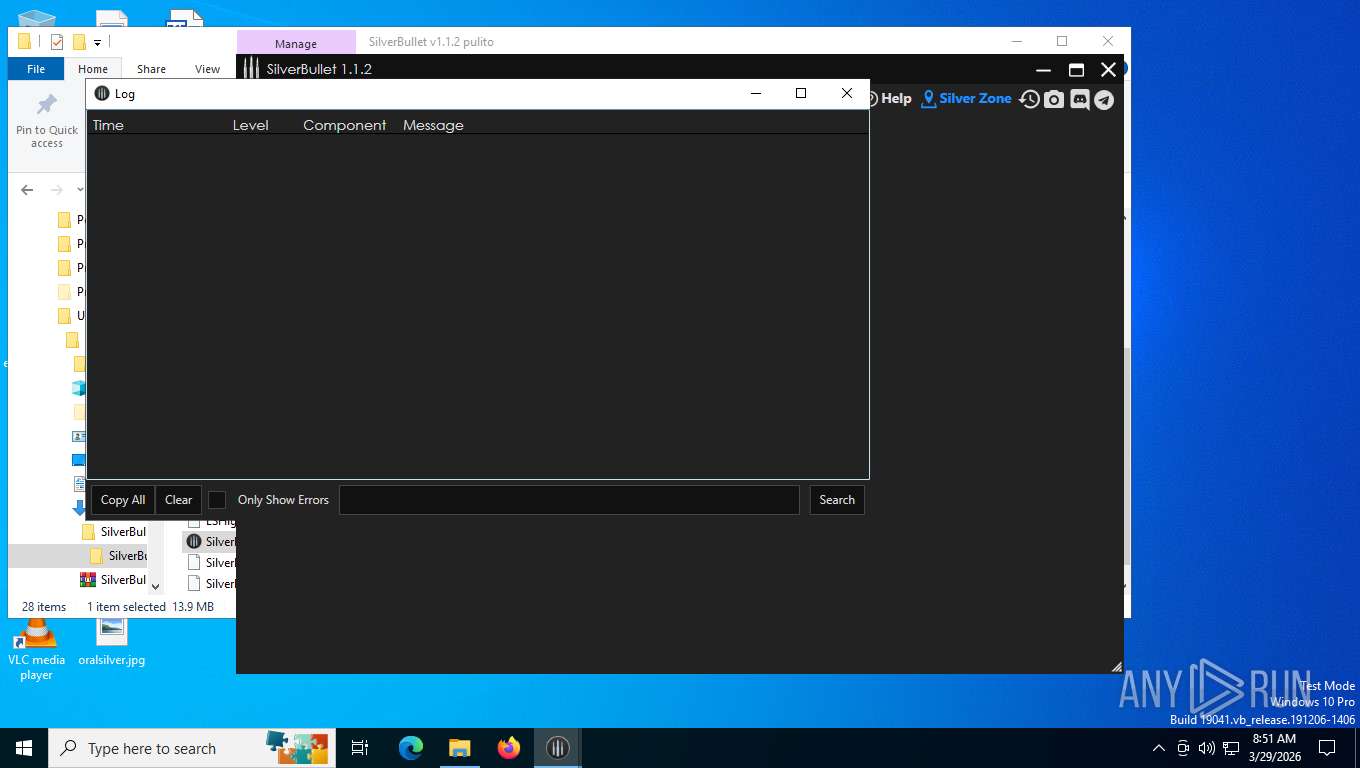This screenshot has width=1360, height=768.
Task: Open network icon in system tray
Action: pos(1231,748)
